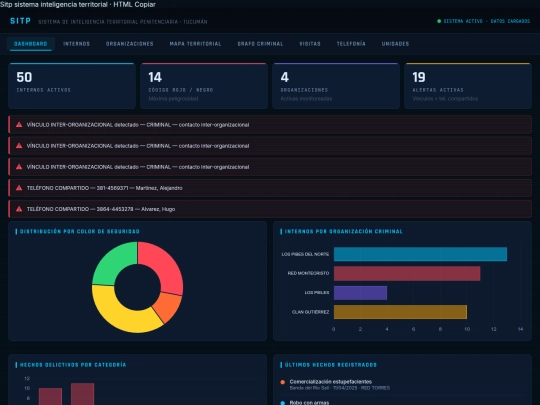Open the Telefonía tab
Screen dimensions: 540x405
tap(351, 44)
